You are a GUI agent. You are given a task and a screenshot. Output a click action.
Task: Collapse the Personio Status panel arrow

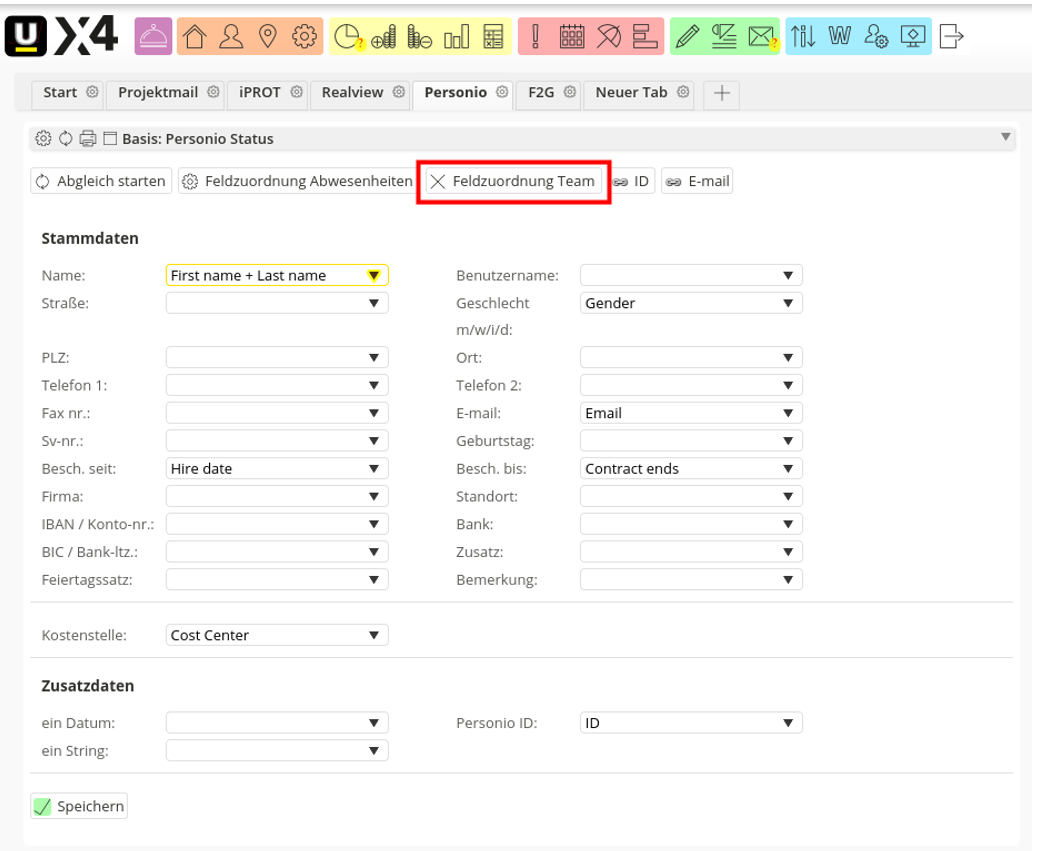tap(1006, 137)
